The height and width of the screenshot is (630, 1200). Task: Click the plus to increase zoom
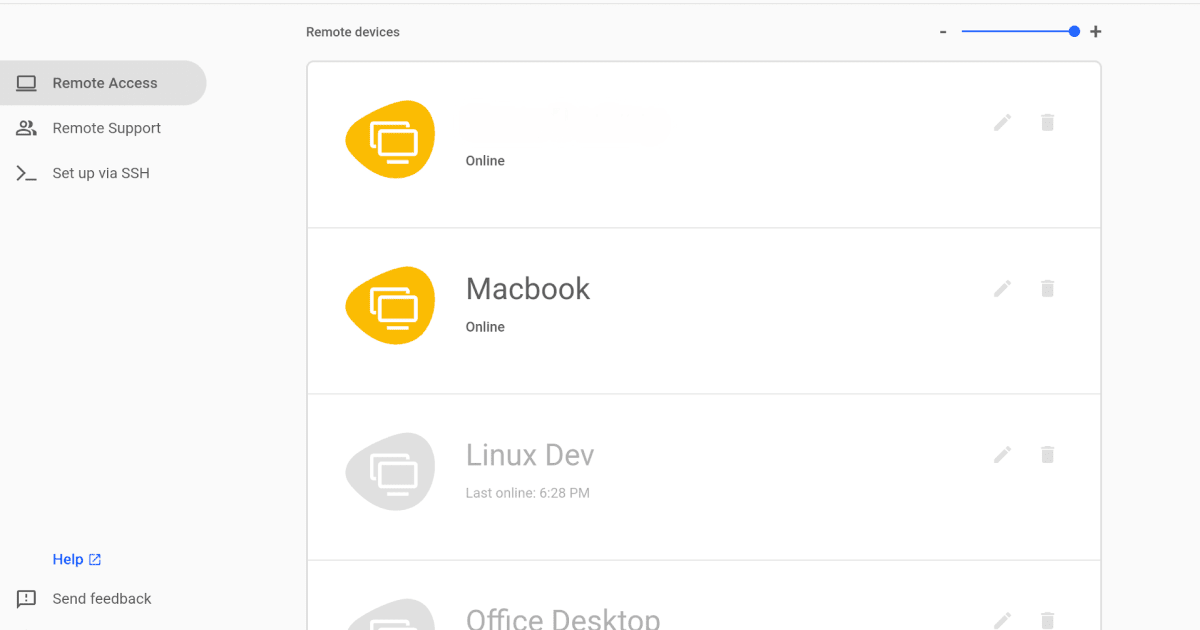(x=1095, y=31)
